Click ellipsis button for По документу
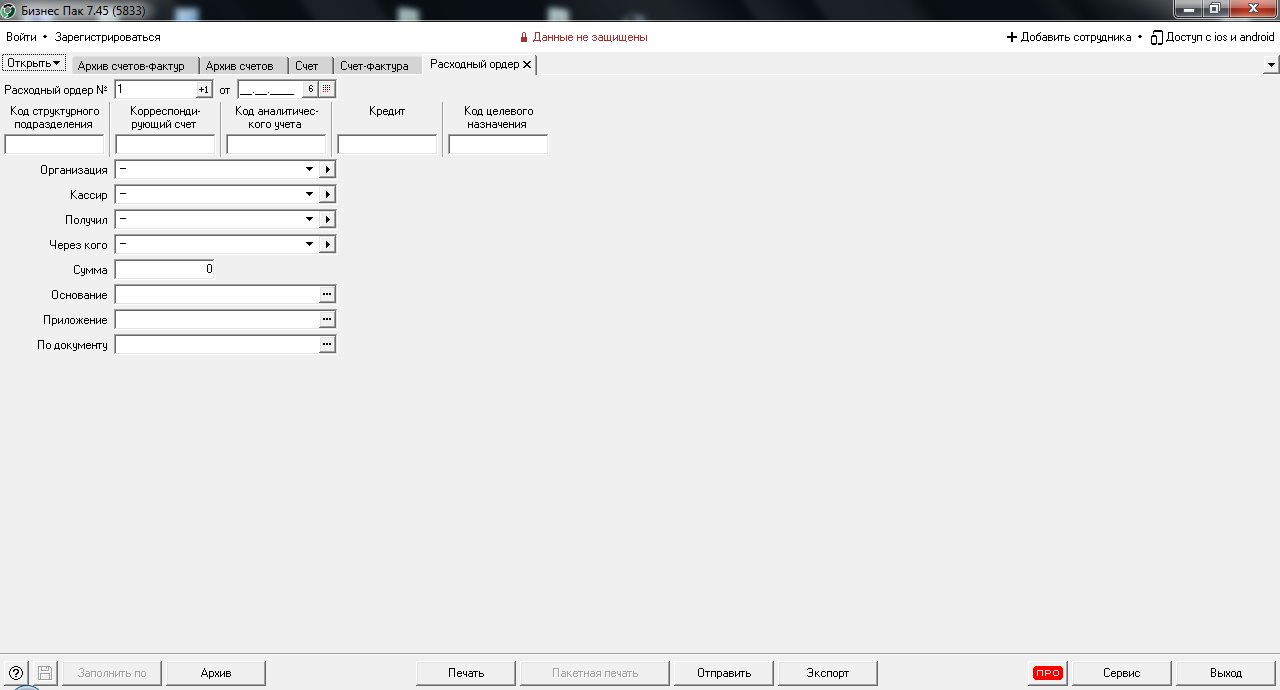 327,344
